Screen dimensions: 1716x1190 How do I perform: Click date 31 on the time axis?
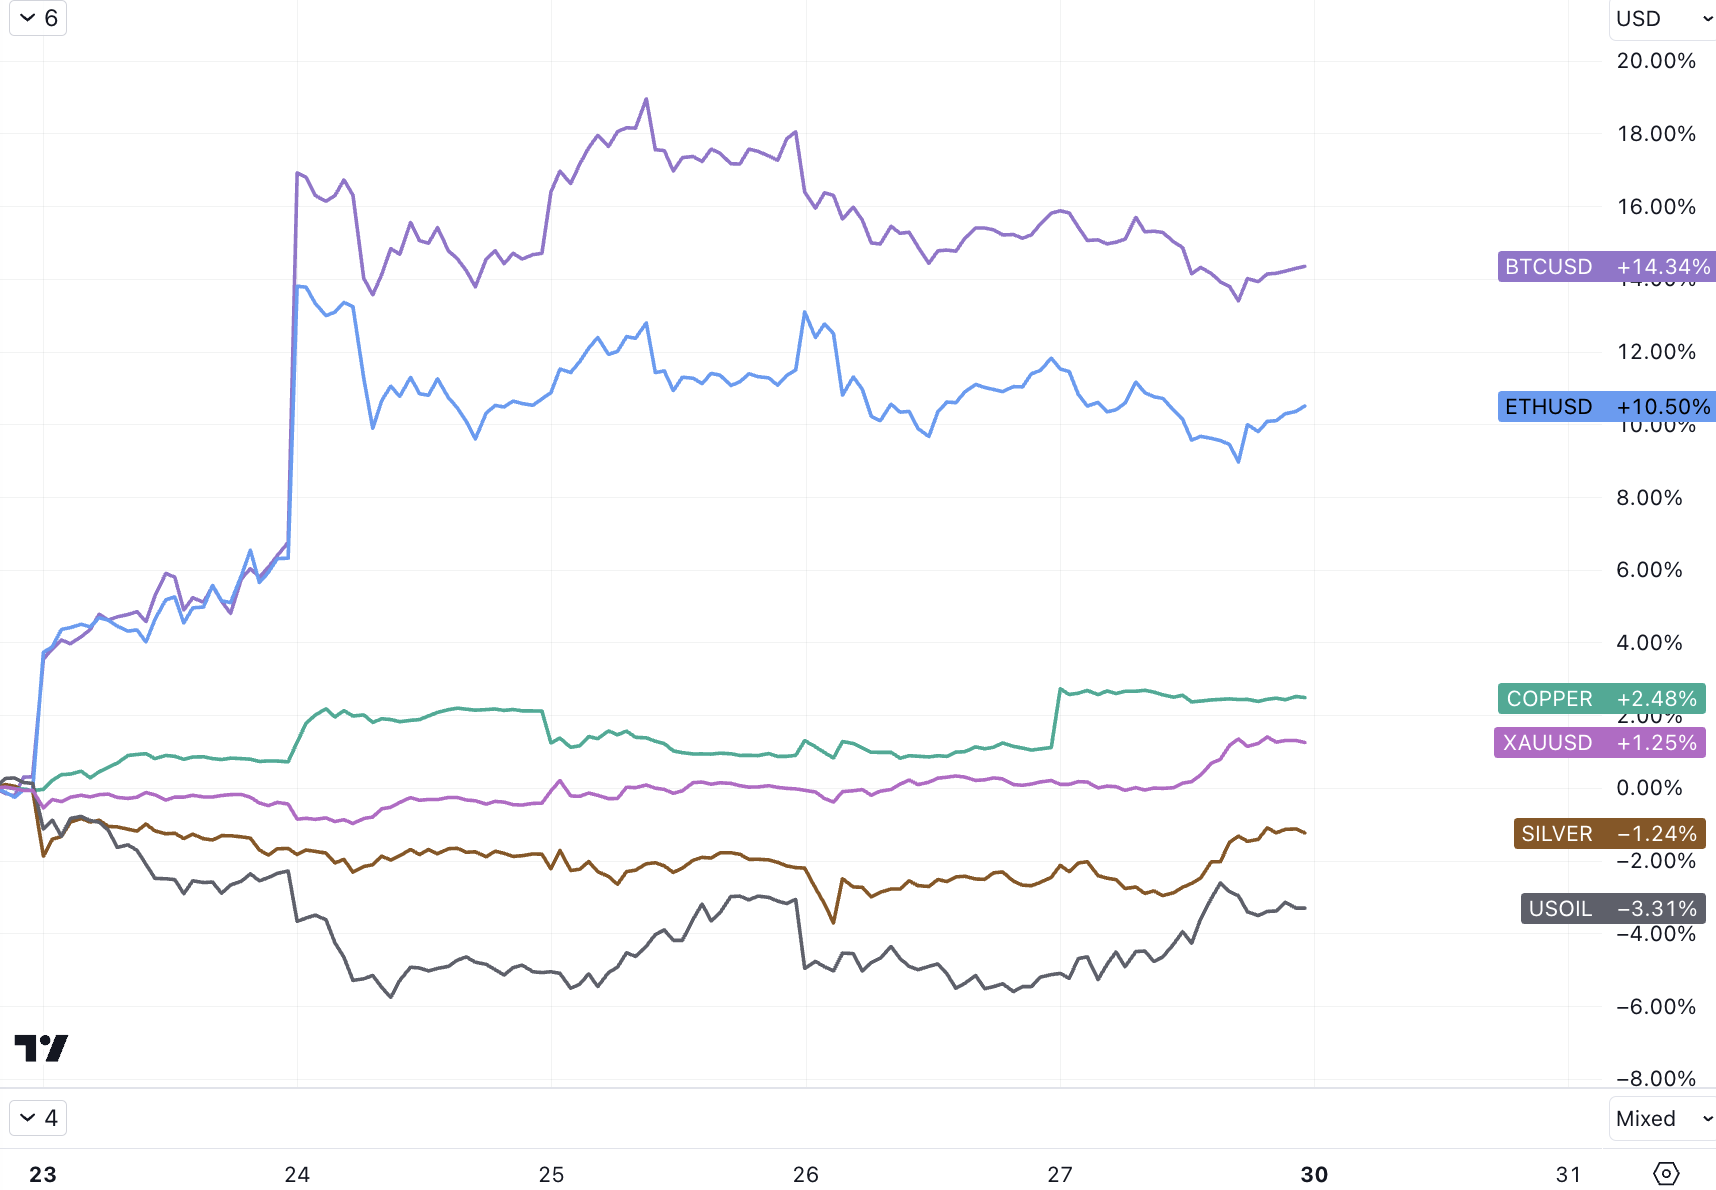coord(1568,1174)
